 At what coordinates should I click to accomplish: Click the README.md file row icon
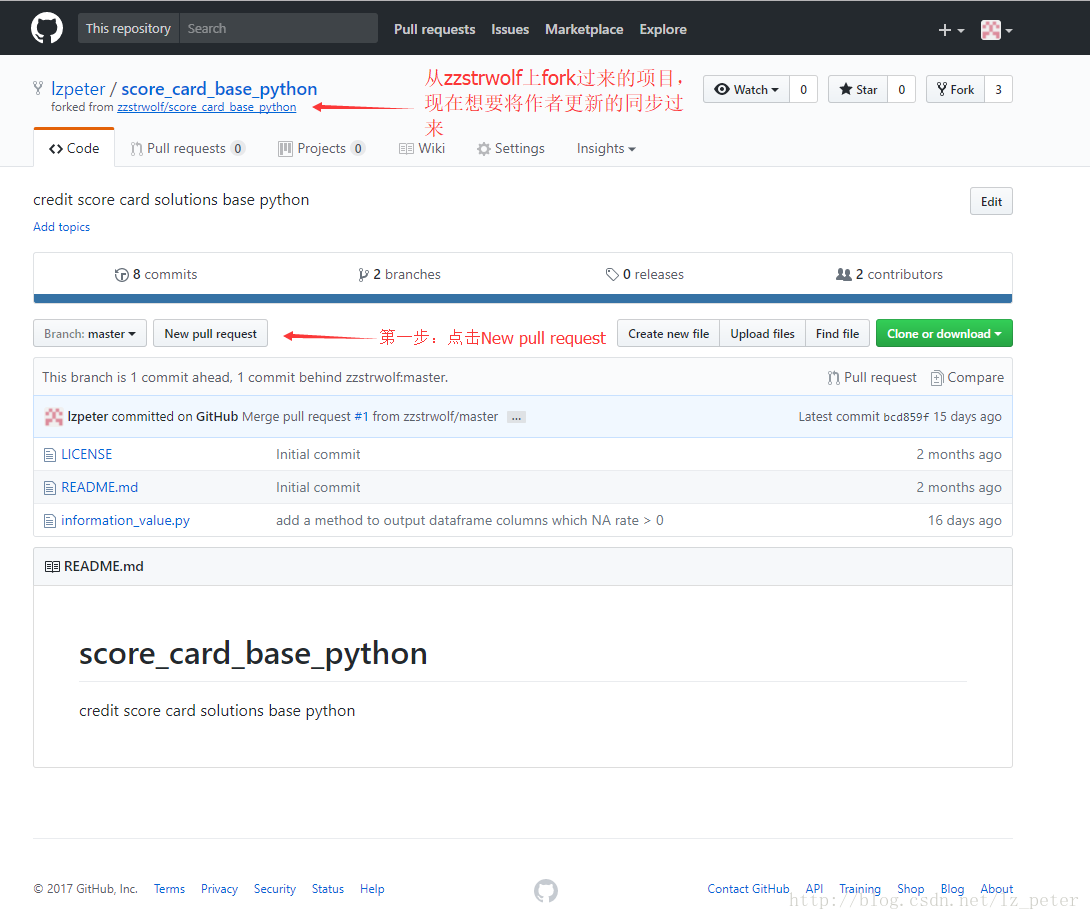(x=49, y=487)
